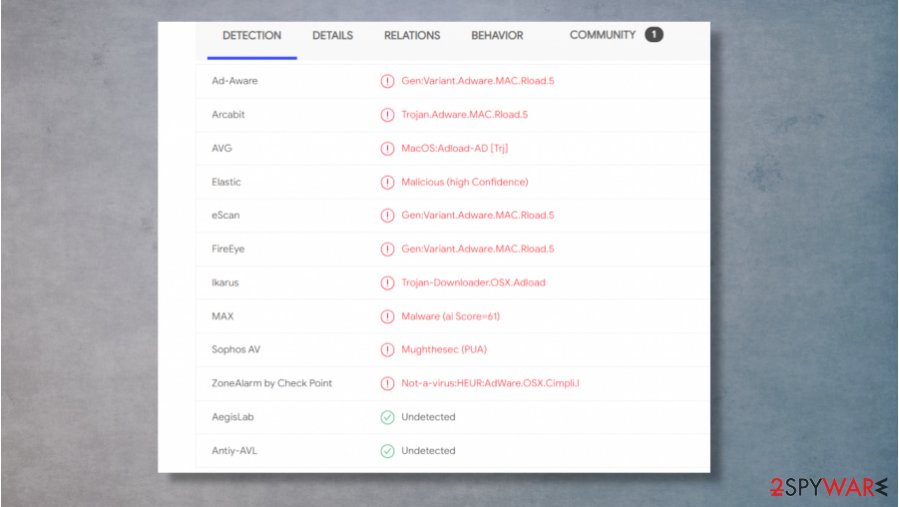
Task: Click the green checkmark icon for Antiy-AVL
Action: [x=388, y=451]
